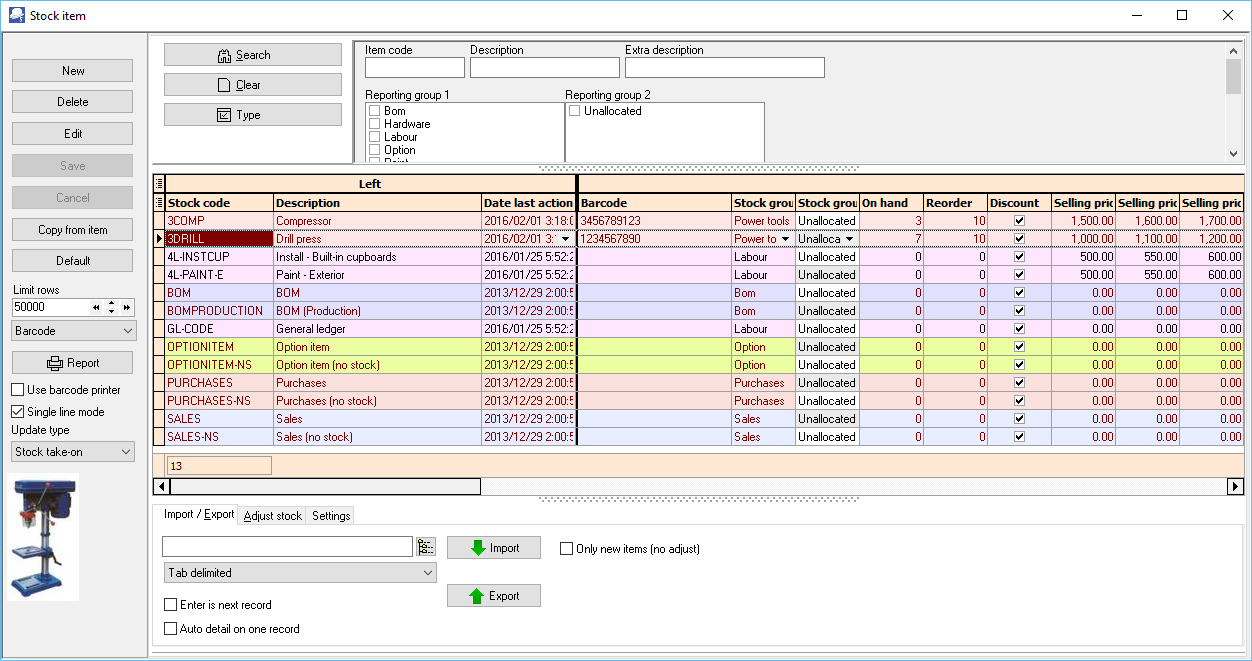Click the rewind arrows in Limit rows
This screenshot has width=1252, height=661.
[96, 308]
